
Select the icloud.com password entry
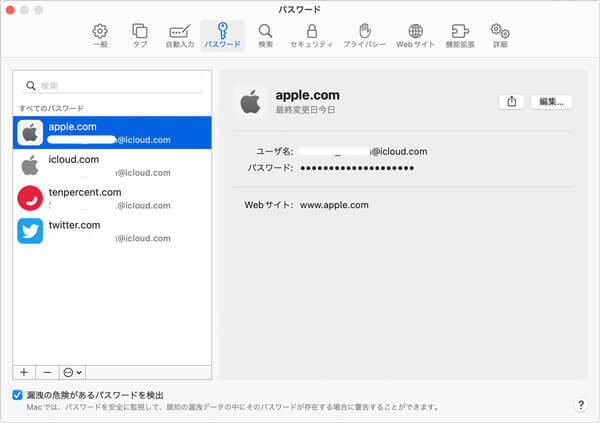(112, 165)
